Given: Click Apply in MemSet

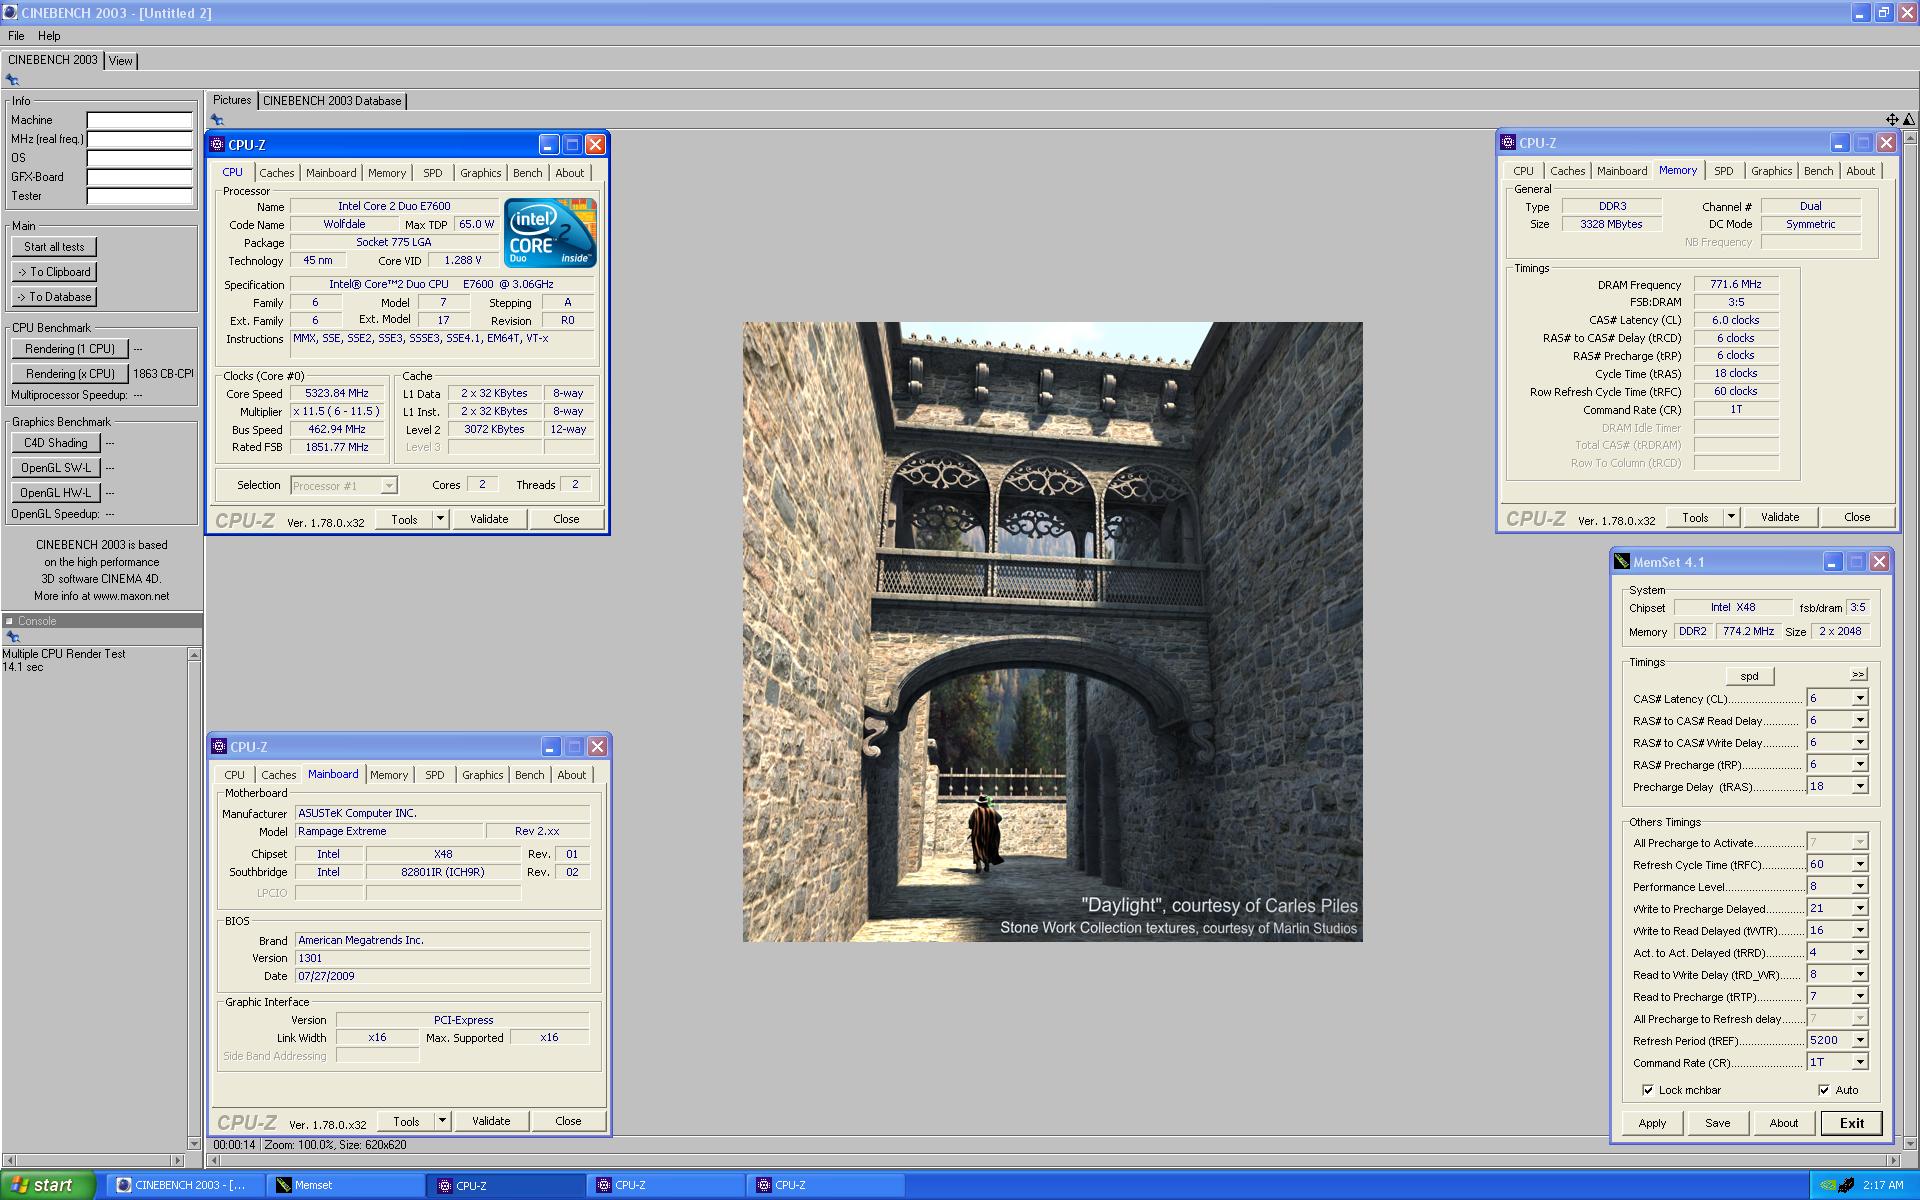Looking at the screenshot, I should coord(1652,1123).
